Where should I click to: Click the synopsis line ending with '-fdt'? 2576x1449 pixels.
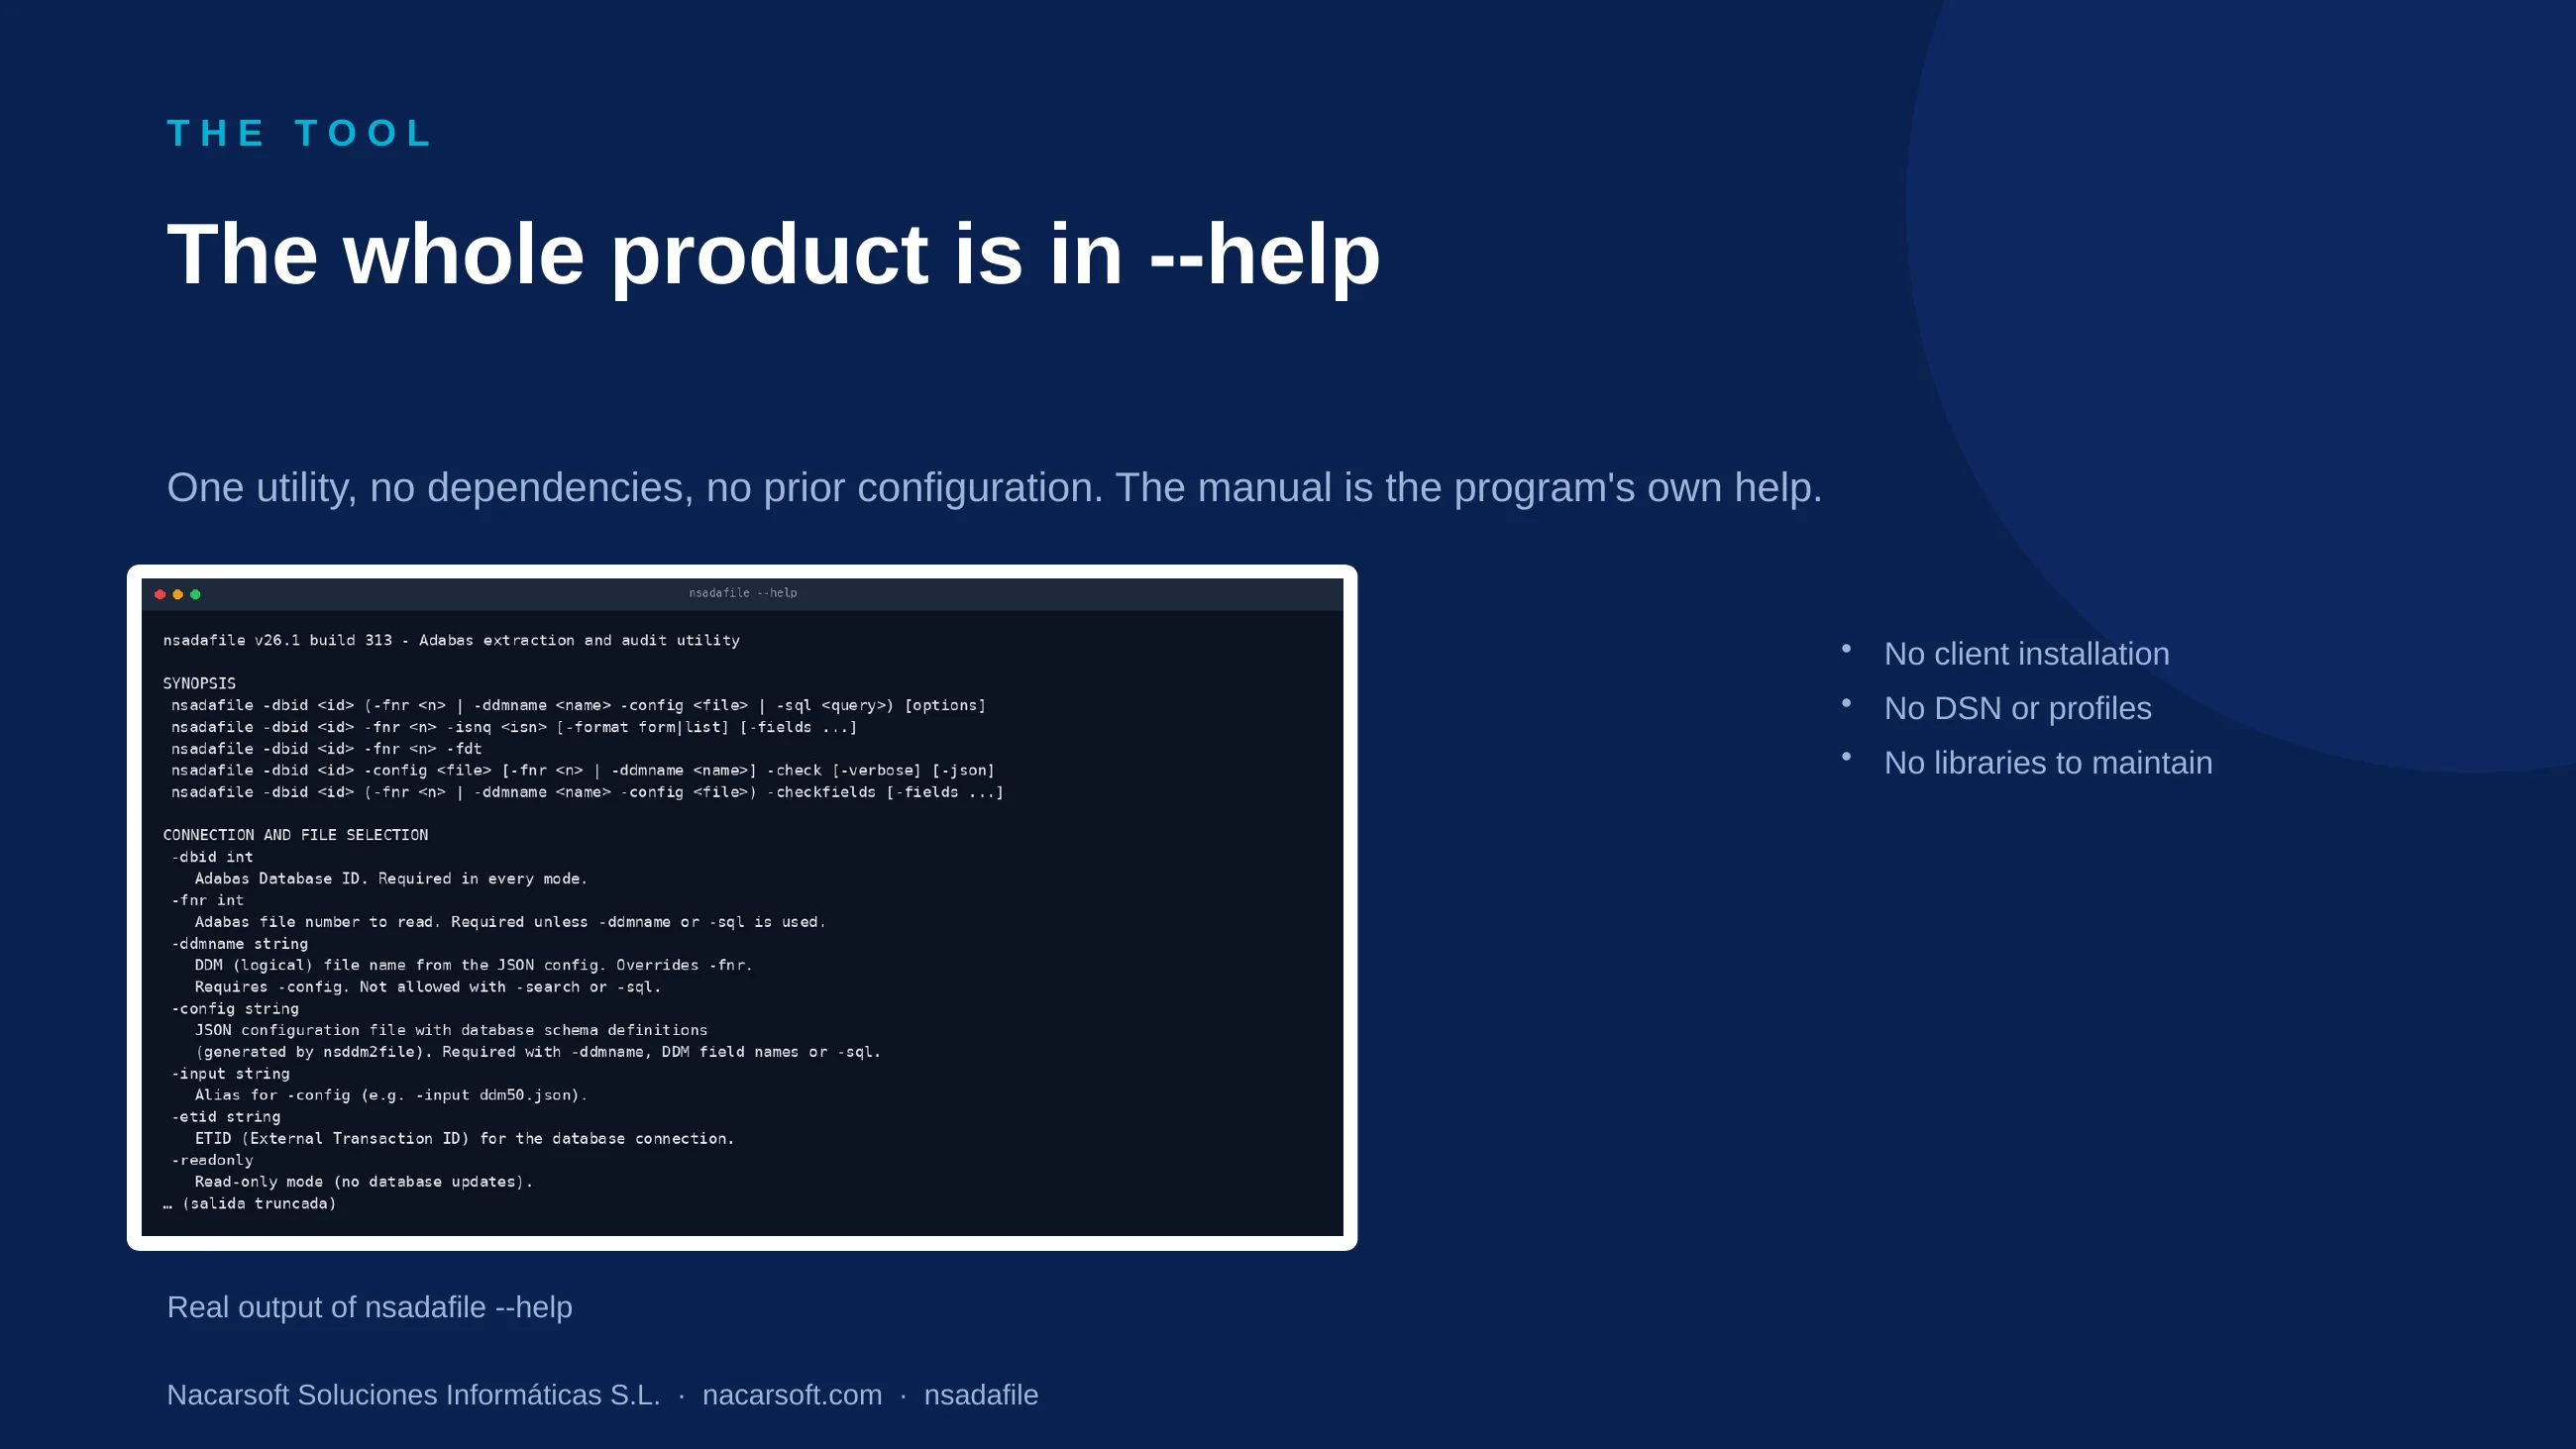coord(326,749)
